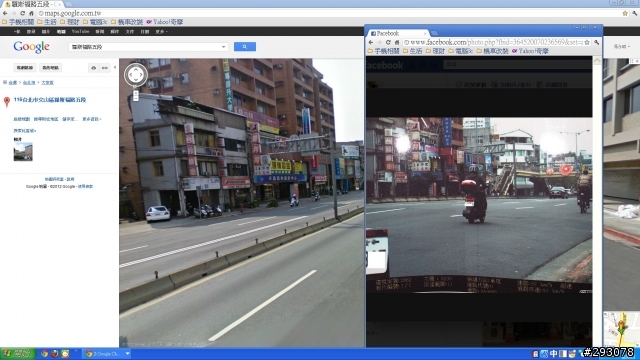Open a new tab in Facebook window
This screenshot has height=360, width=640.
coord(434,33)
